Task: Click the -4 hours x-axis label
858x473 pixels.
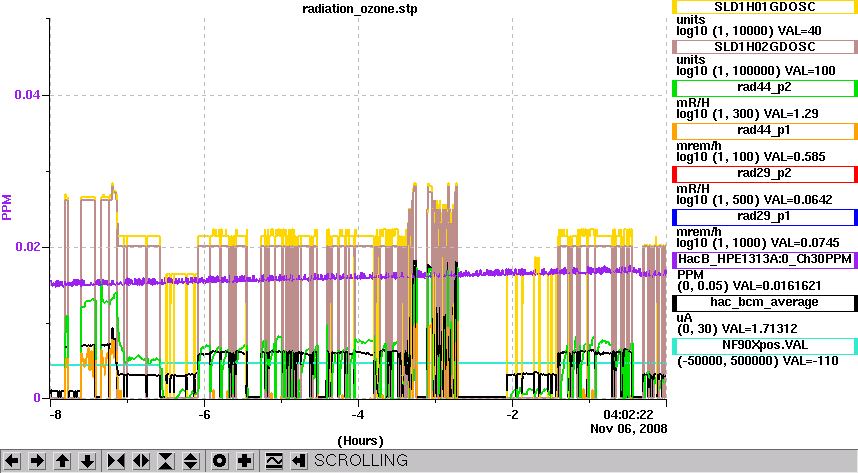Action: coord(358,414)
